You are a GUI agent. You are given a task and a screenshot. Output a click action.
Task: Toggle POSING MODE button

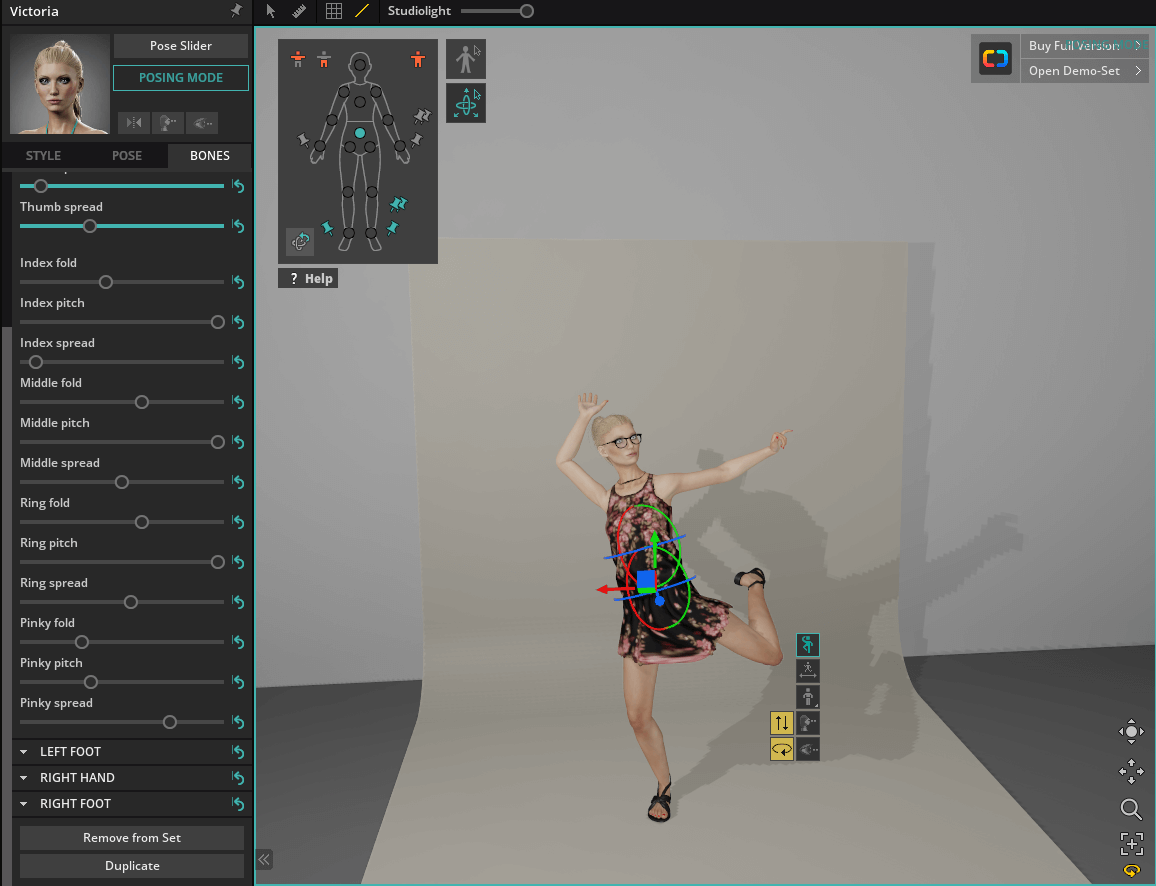pyautogui.click(x=181, y=78)
